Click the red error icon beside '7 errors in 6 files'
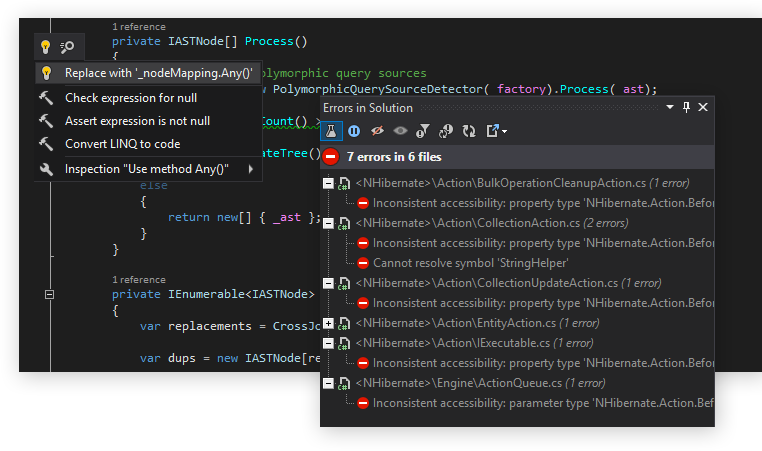 coord(331,157)
